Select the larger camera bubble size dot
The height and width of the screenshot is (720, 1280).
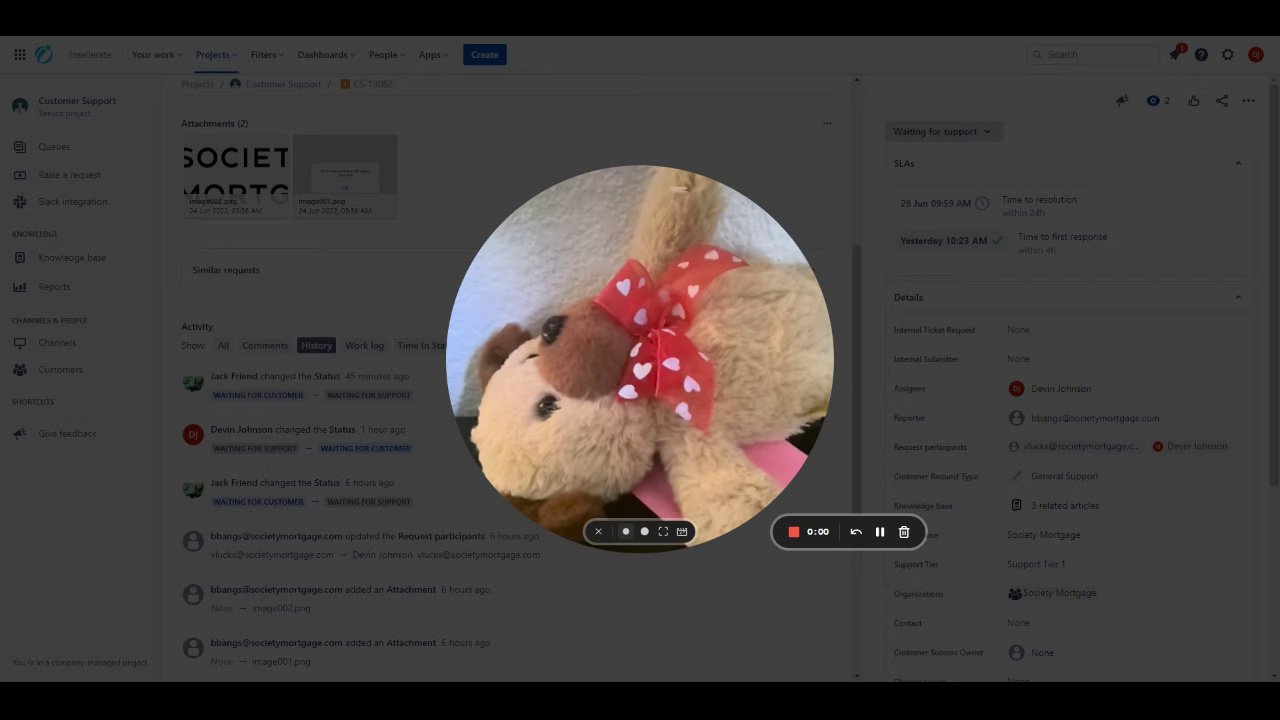point(645,532)
